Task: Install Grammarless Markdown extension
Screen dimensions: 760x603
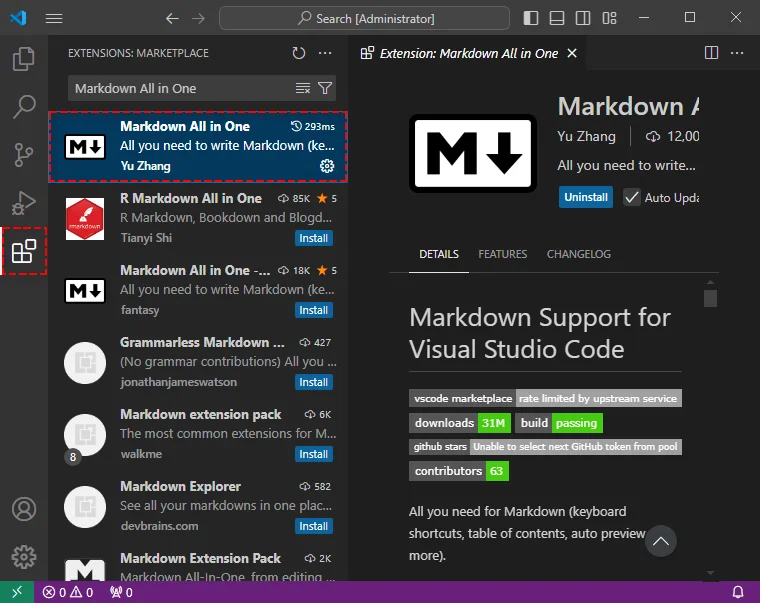Action: pos(314,382)
